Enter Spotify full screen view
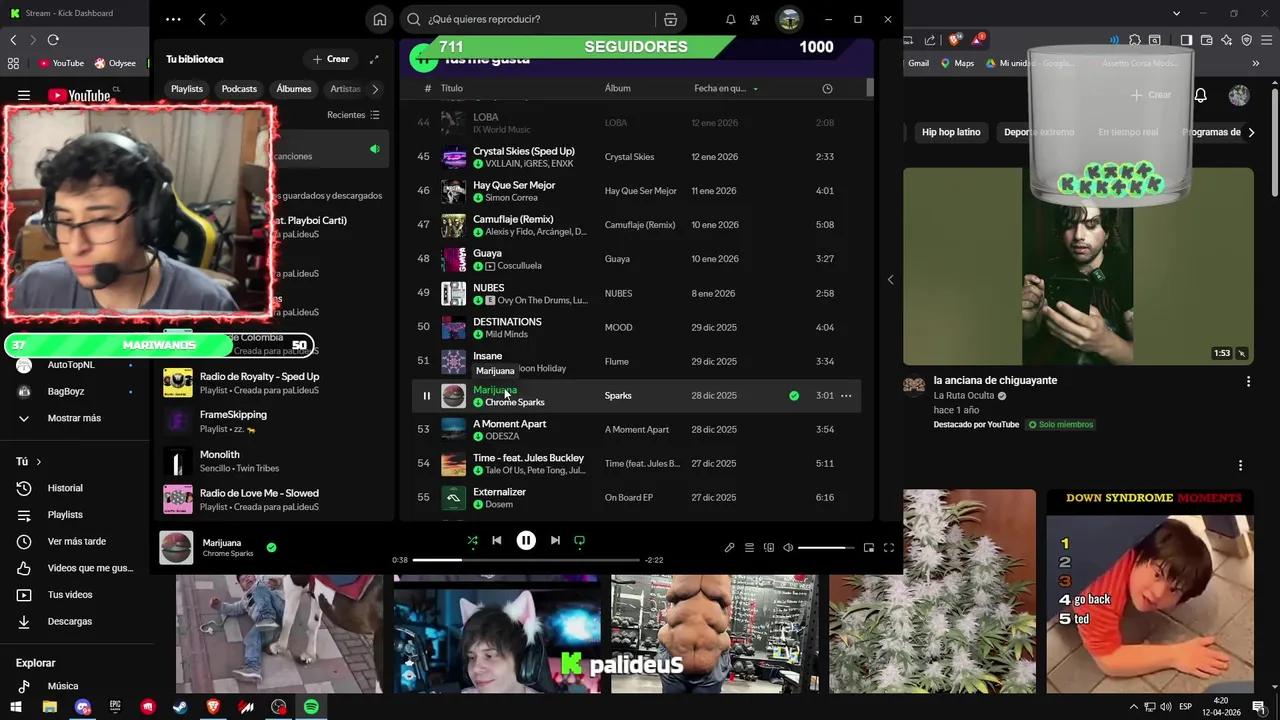This screenshot has width=1280, height=720. (x=888, y=547)
